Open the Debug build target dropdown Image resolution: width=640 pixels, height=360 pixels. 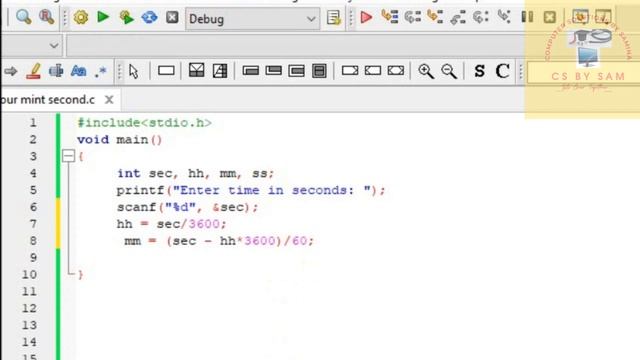253,19
